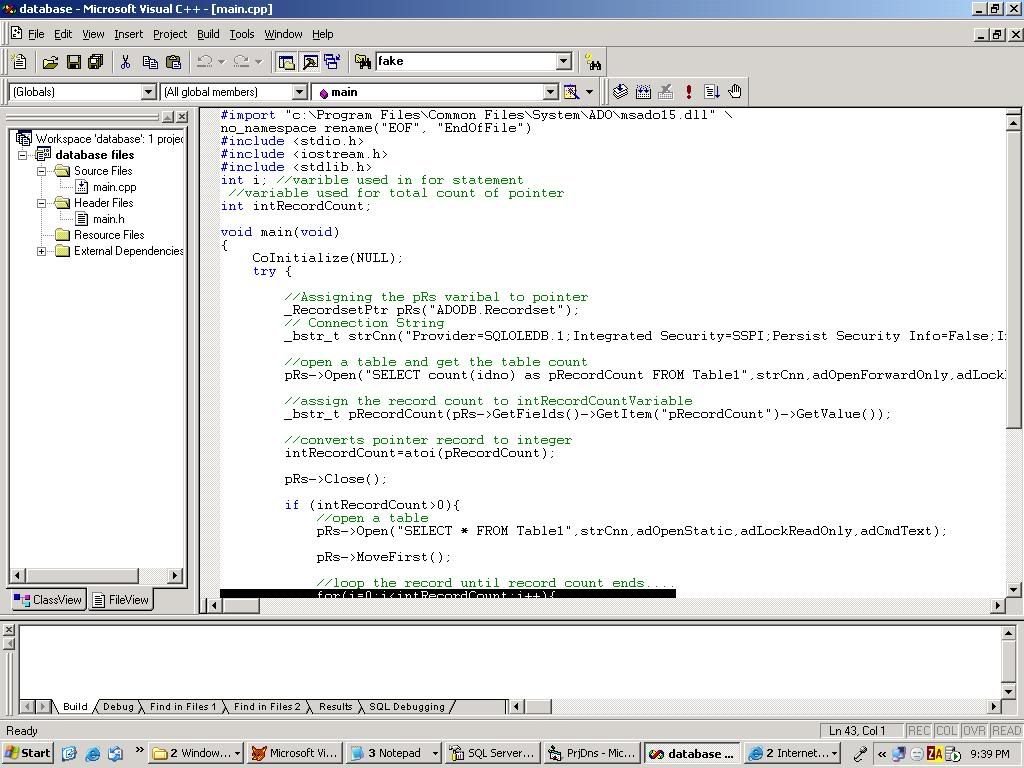
Task: Click the Find in Files binoculars icon
Action: pyautogui.click(x=363, y=62)
